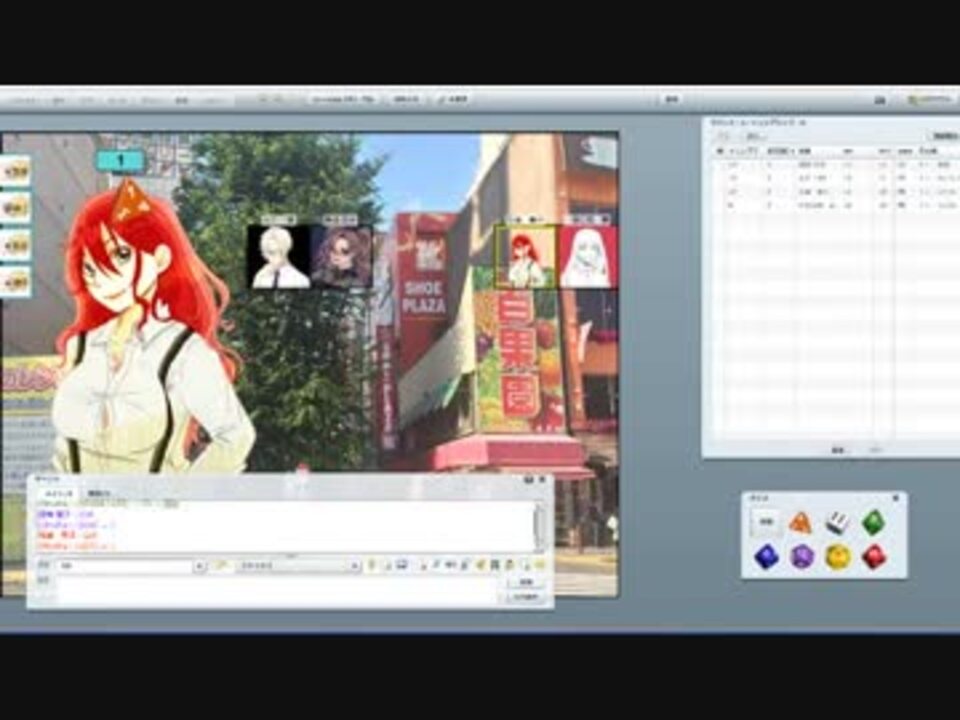Roll the blue ten-sided die in dice panel
Image resolution: width=960 pixels, height=720 pixels.
coord(766,557)
